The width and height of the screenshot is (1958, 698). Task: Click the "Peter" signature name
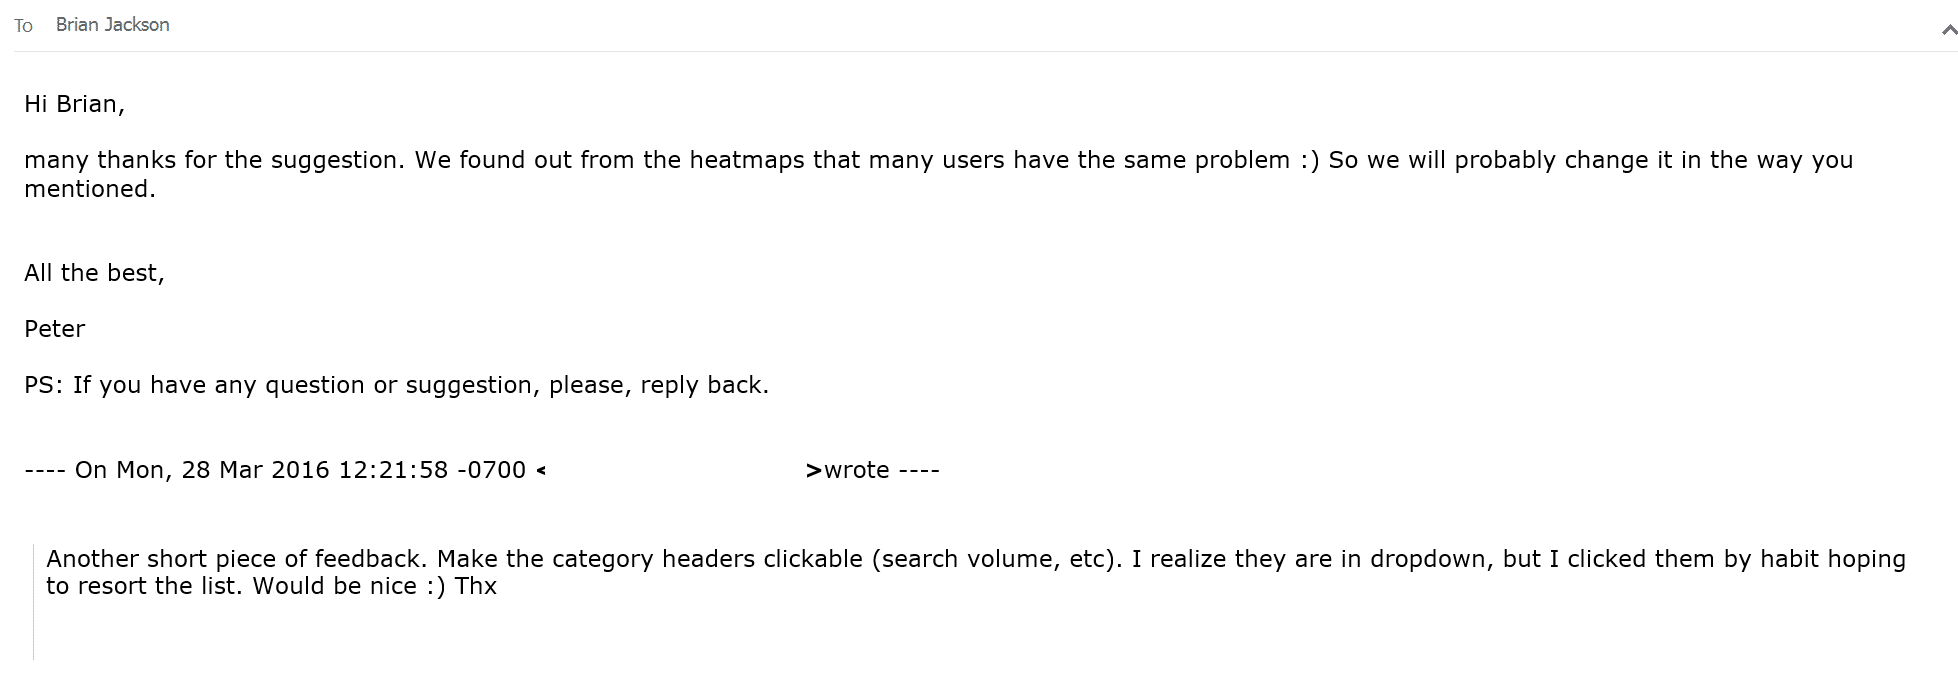click(54, 329)
